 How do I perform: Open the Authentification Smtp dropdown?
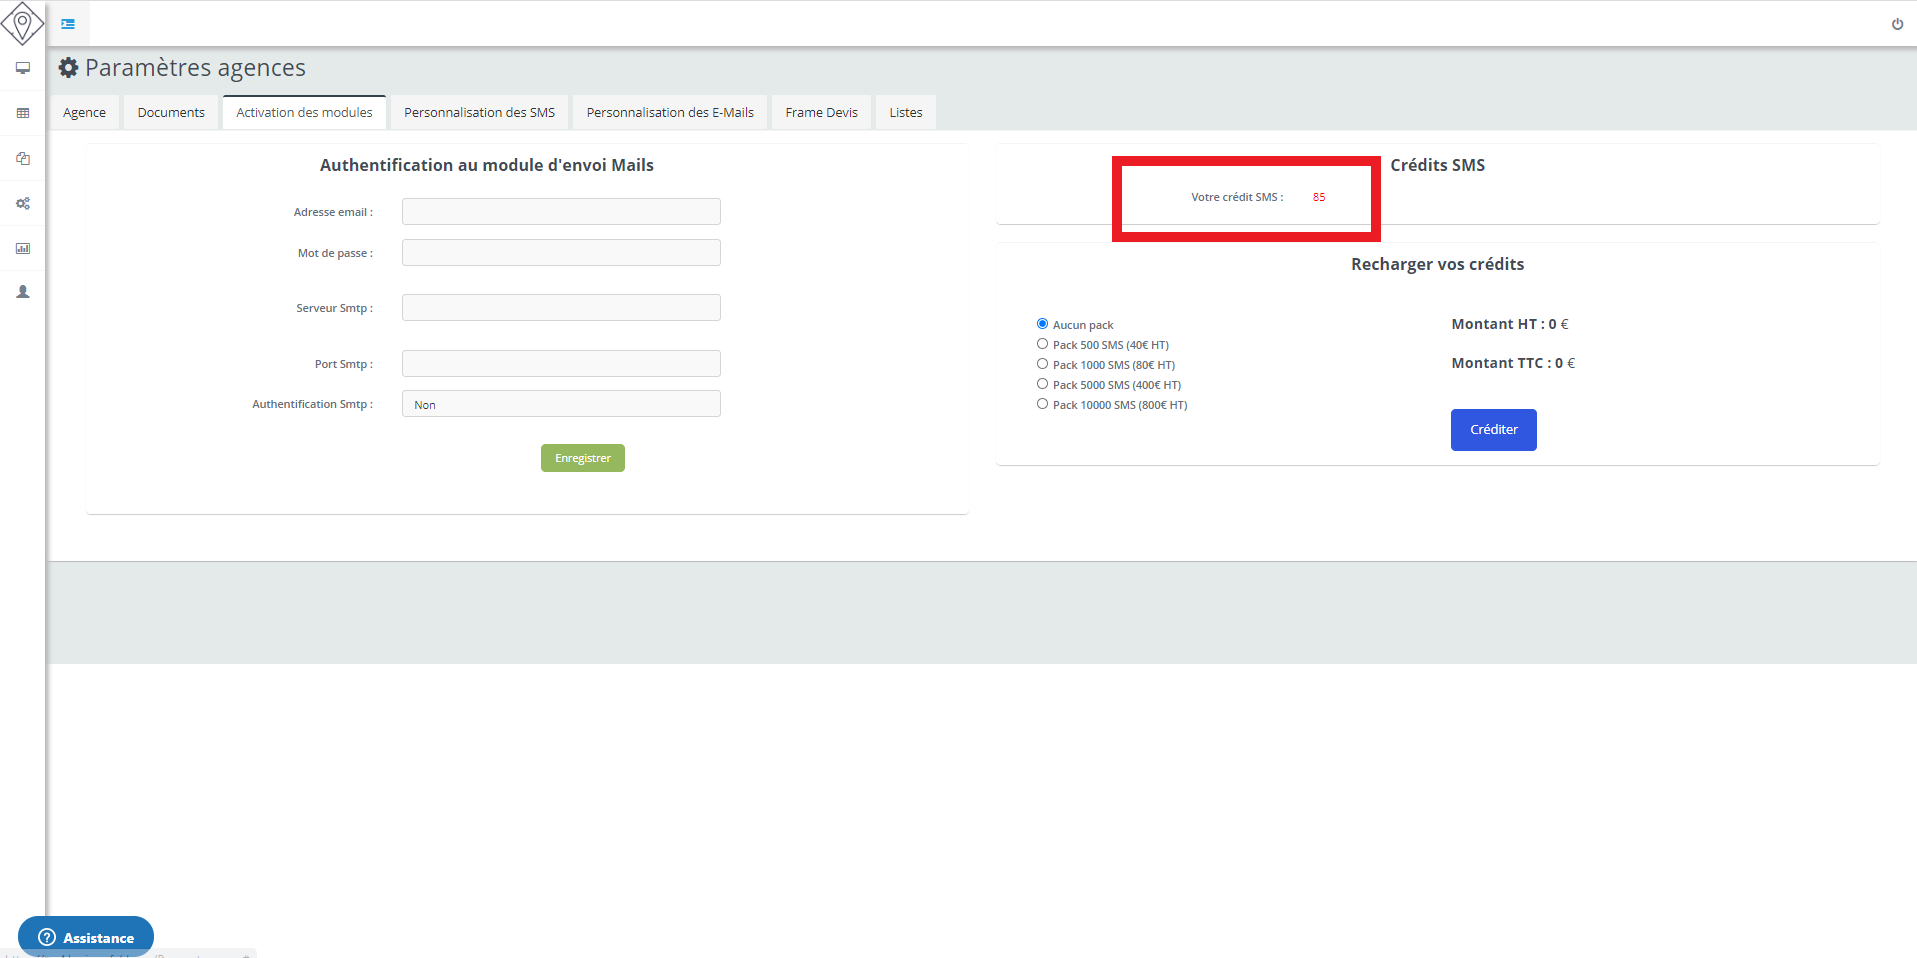(561, 404)
